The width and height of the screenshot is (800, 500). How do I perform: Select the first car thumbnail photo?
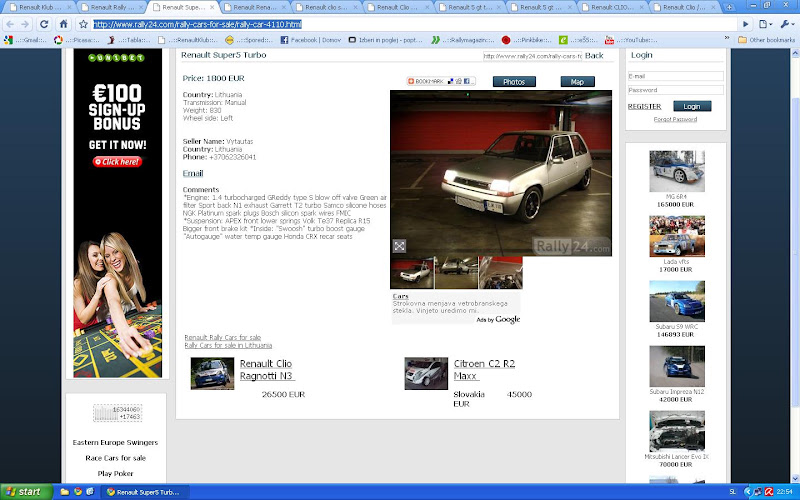(412, 273)
